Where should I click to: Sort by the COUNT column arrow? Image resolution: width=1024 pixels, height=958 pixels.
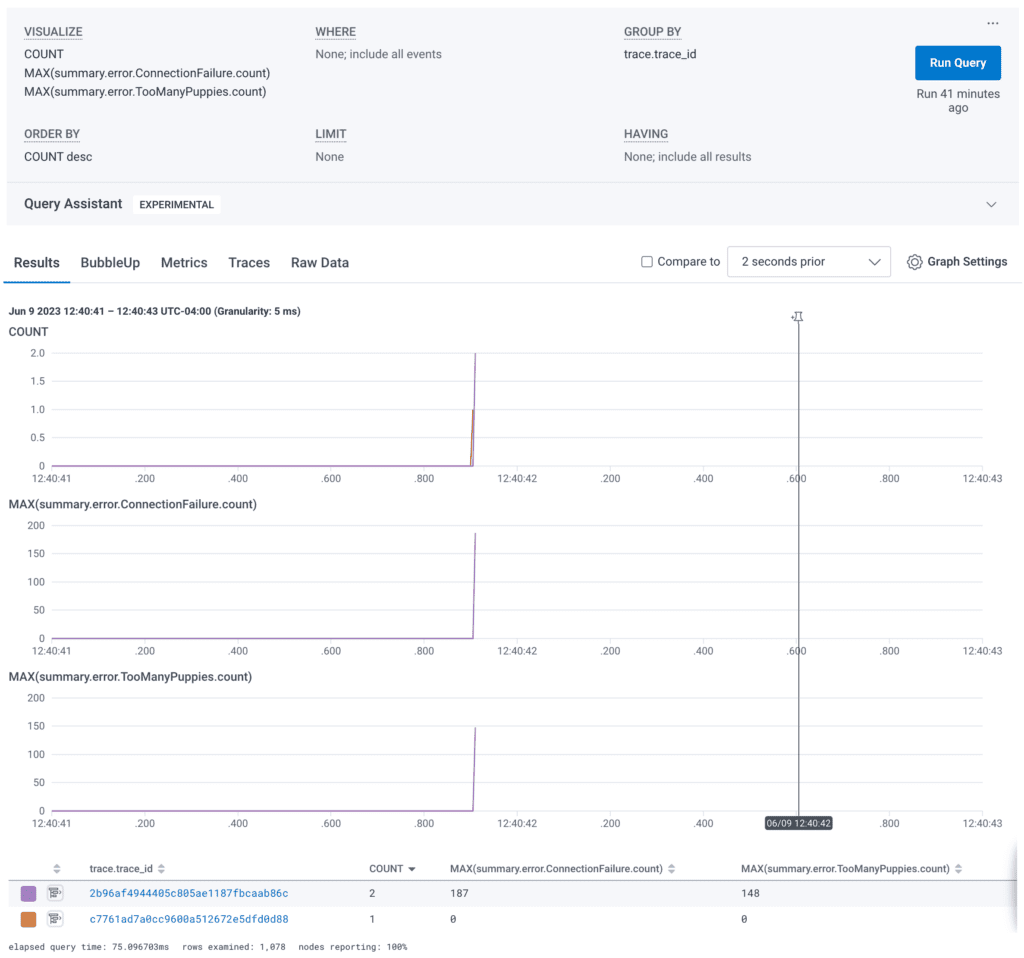(x=411, y=869)
